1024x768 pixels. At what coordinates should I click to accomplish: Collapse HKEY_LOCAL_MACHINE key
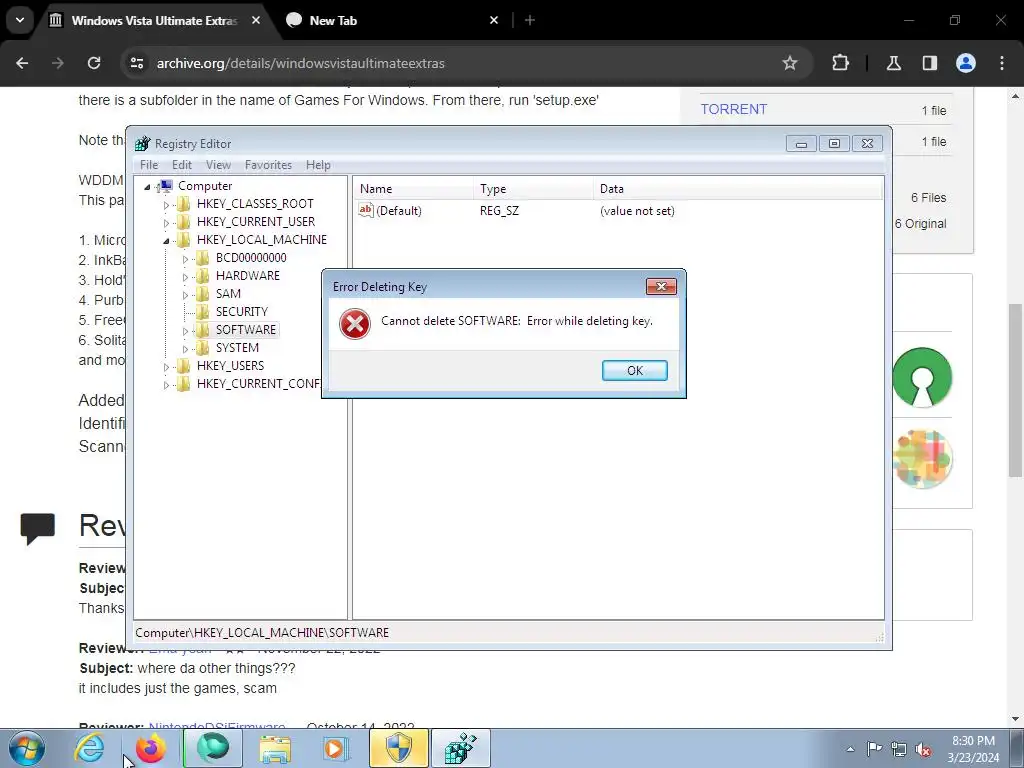pyautogui.click(x=167, y=240)
